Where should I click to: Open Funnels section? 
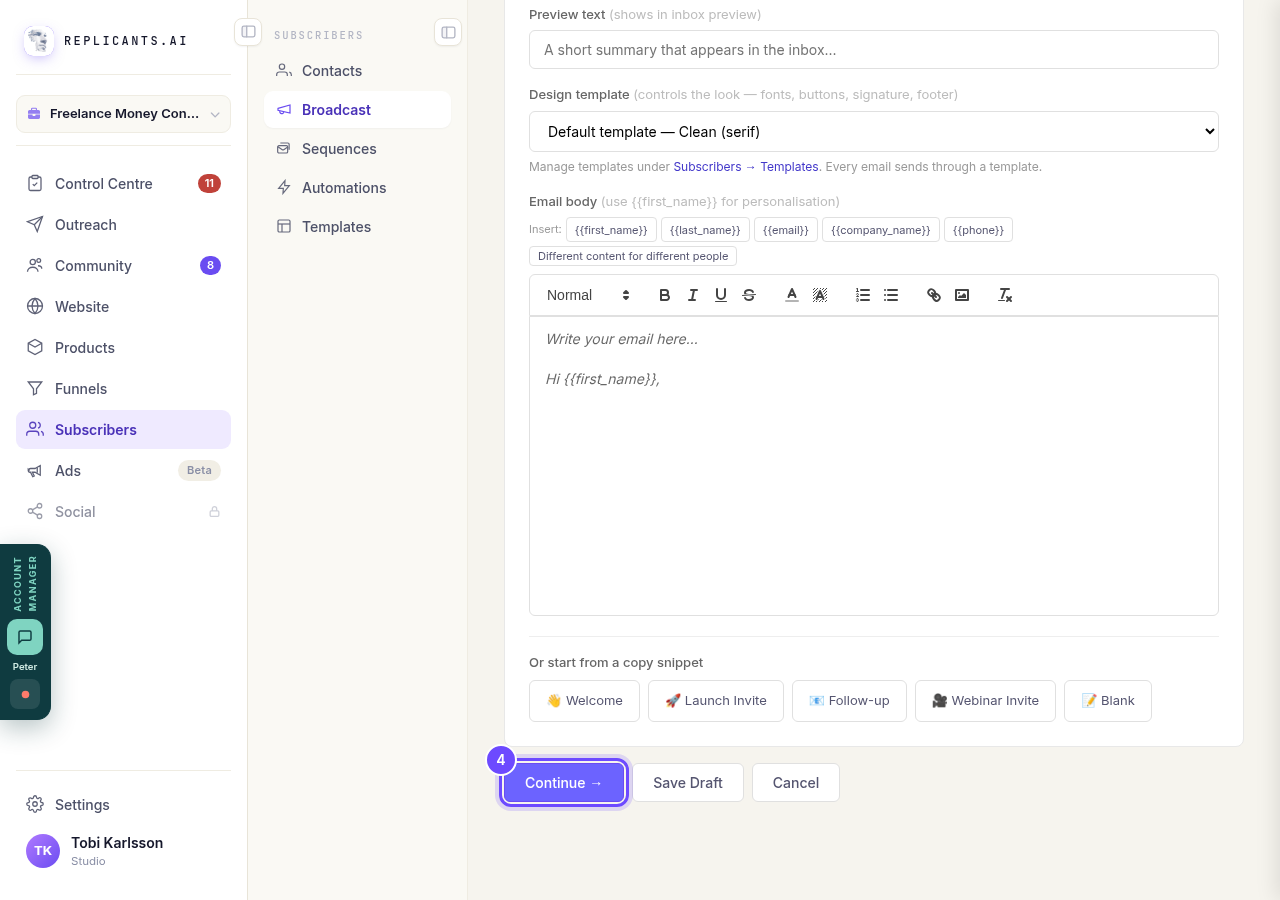[x=123, y=389]
